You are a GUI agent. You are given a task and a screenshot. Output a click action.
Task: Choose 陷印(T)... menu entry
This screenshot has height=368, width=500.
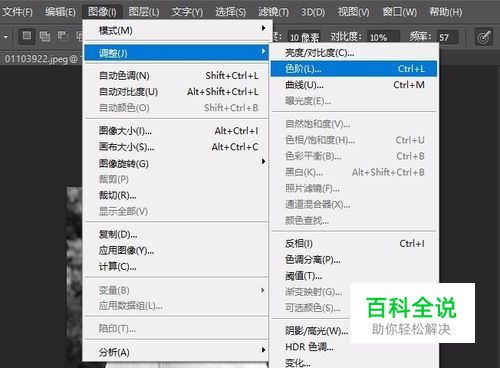[x=176, y=329]
